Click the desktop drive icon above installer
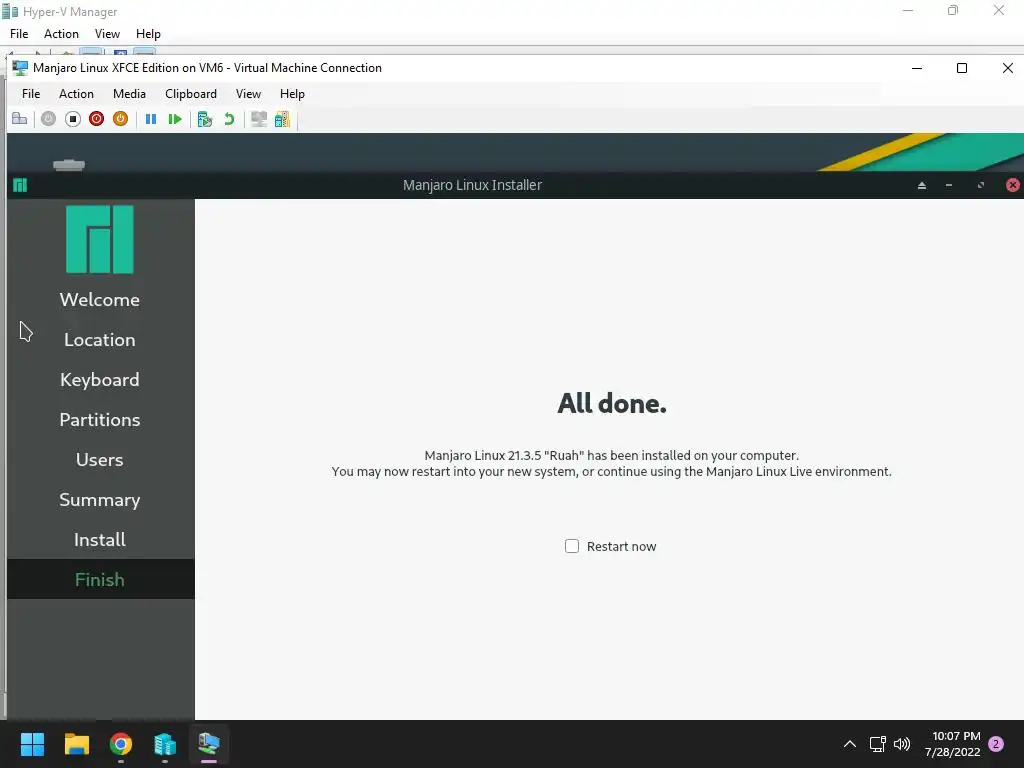This screenshot has width=1024, height=768. pos(69,164)
